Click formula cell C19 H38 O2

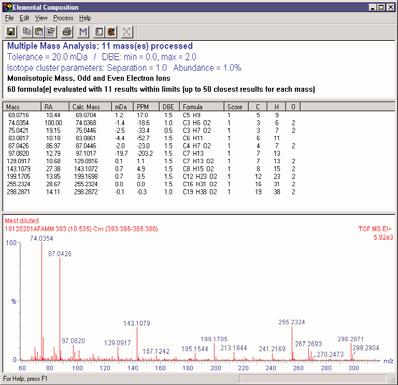[x=200, y=192]
